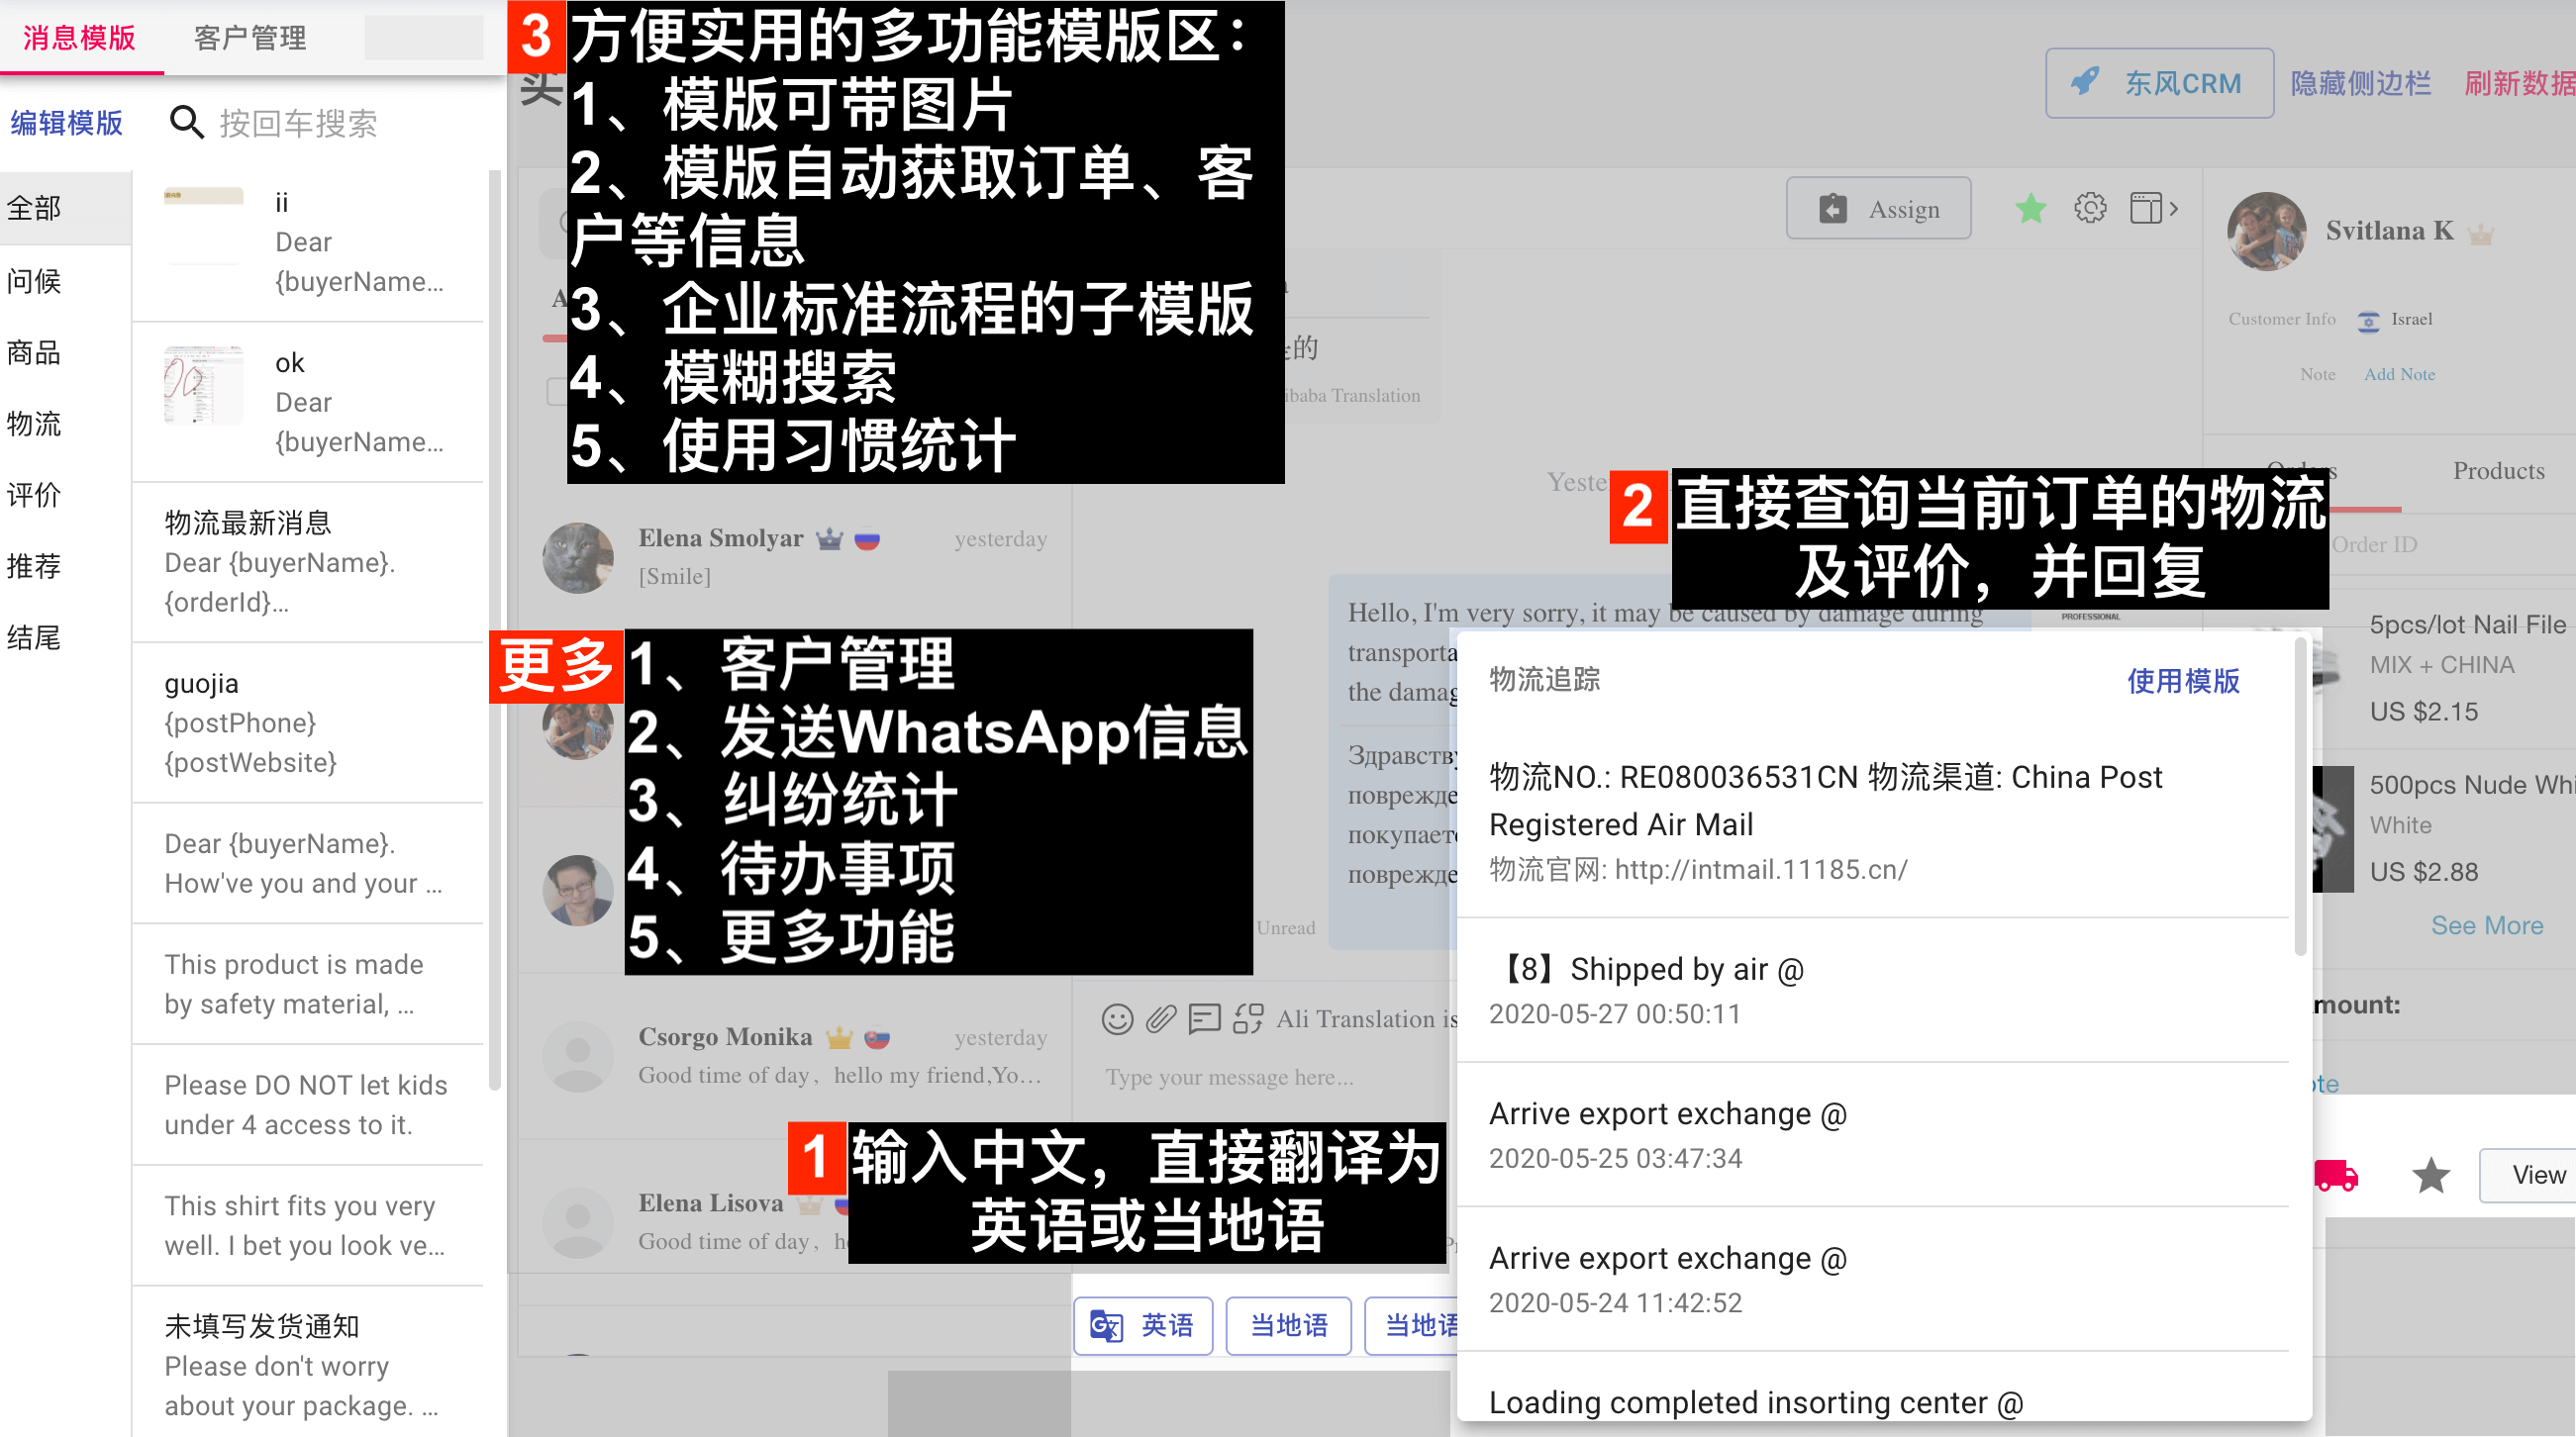The height and width of the screenshot is (1437, 2576).
Task: Select the 物流 template category
Action: point(34,424)
